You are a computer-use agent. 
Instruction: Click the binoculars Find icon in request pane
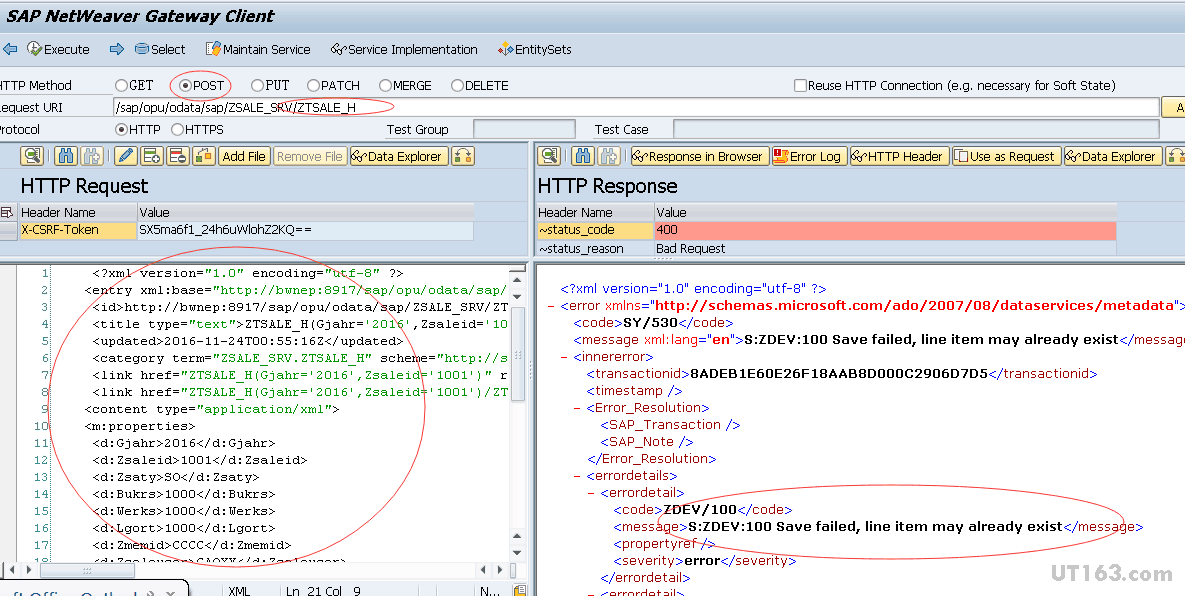click(66, 156)
